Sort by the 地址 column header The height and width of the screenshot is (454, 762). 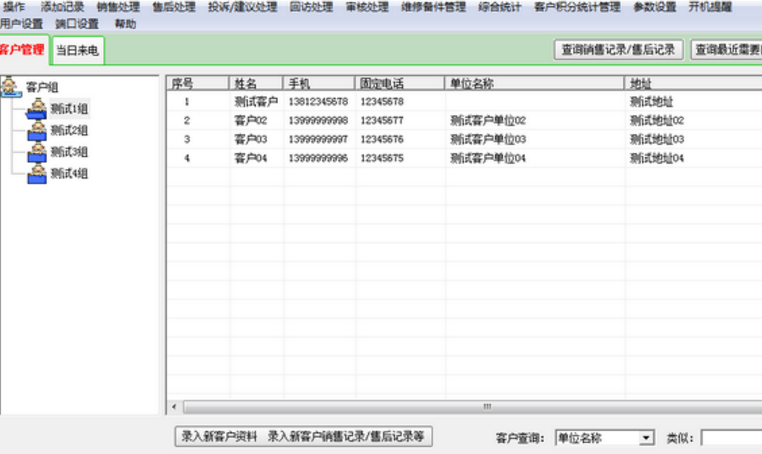pos(693,83)
